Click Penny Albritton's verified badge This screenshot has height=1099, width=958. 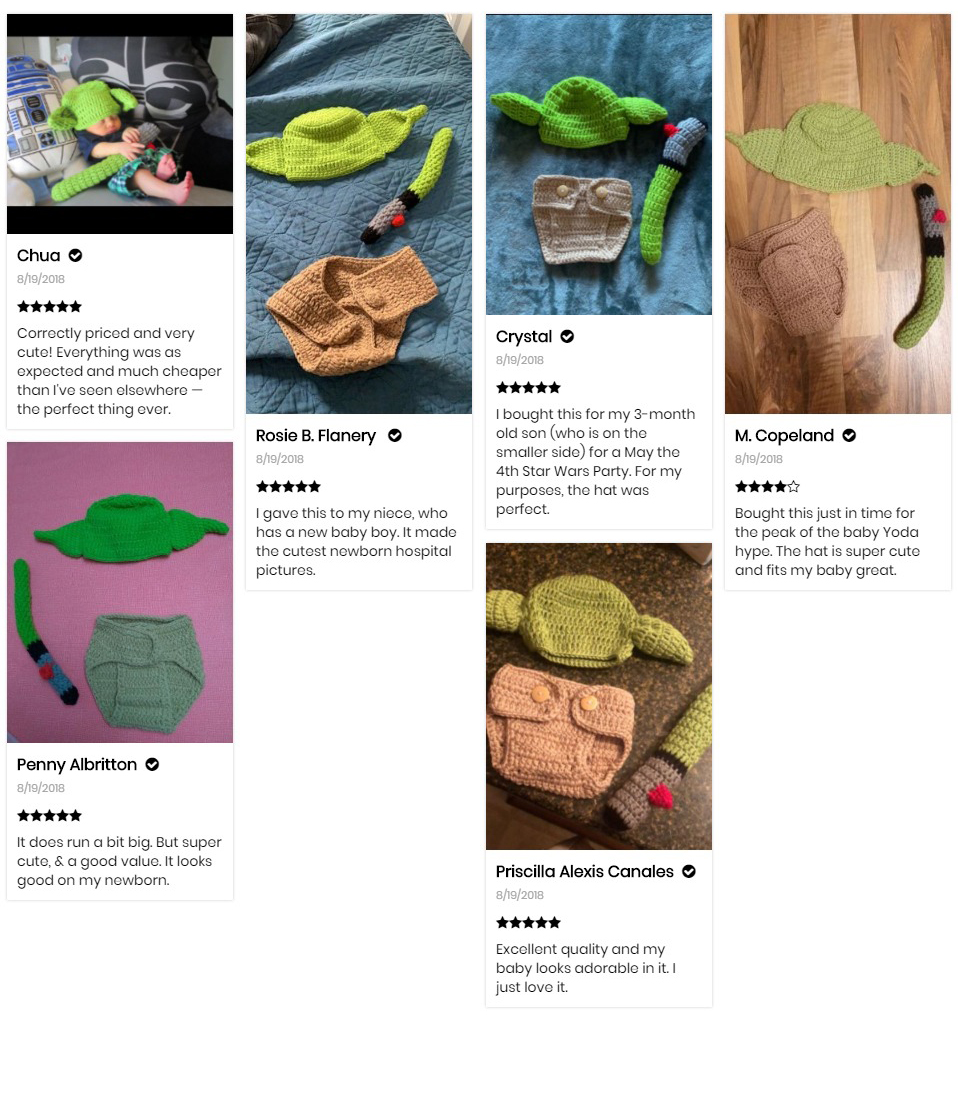pos(152,765)
